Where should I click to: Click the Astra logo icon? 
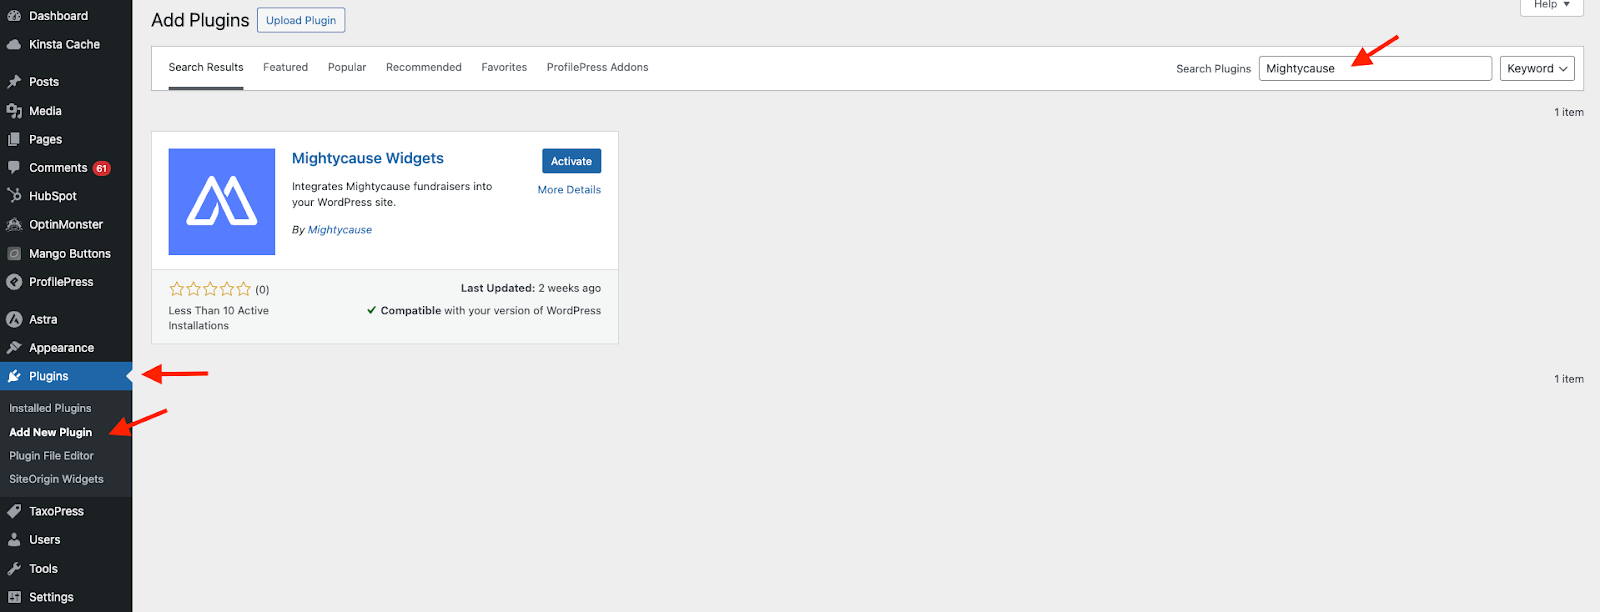[x=14, y=320]
